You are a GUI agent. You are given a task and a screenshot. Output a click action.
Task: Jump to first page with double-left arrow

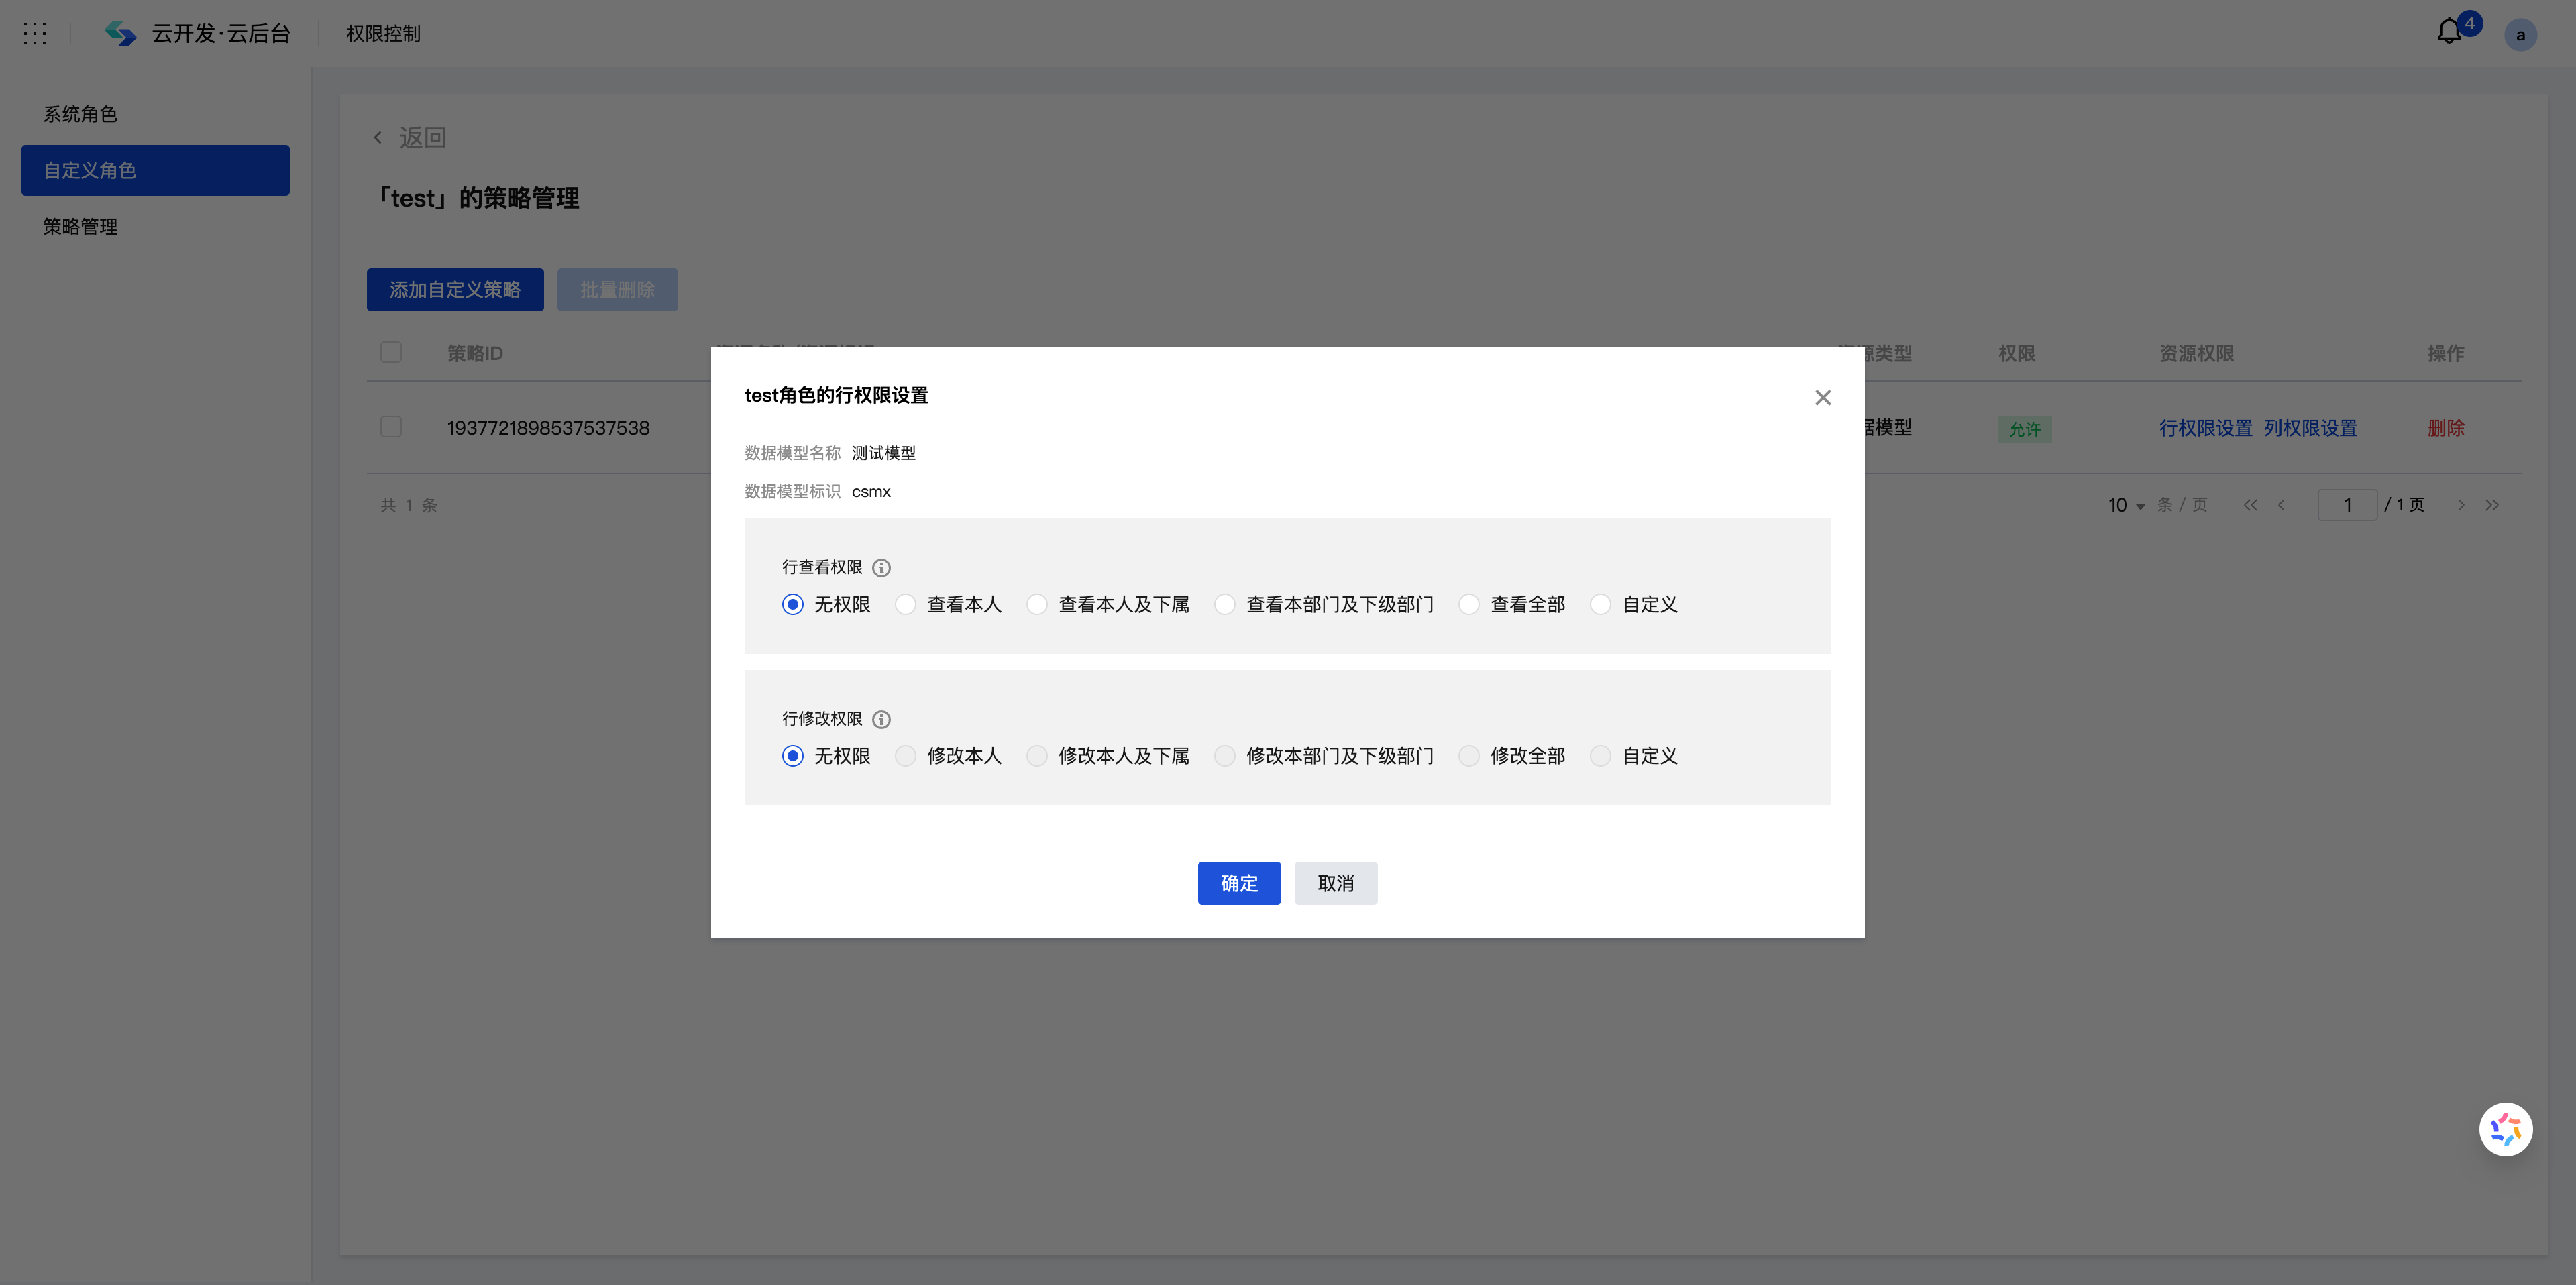[2250, 505]
